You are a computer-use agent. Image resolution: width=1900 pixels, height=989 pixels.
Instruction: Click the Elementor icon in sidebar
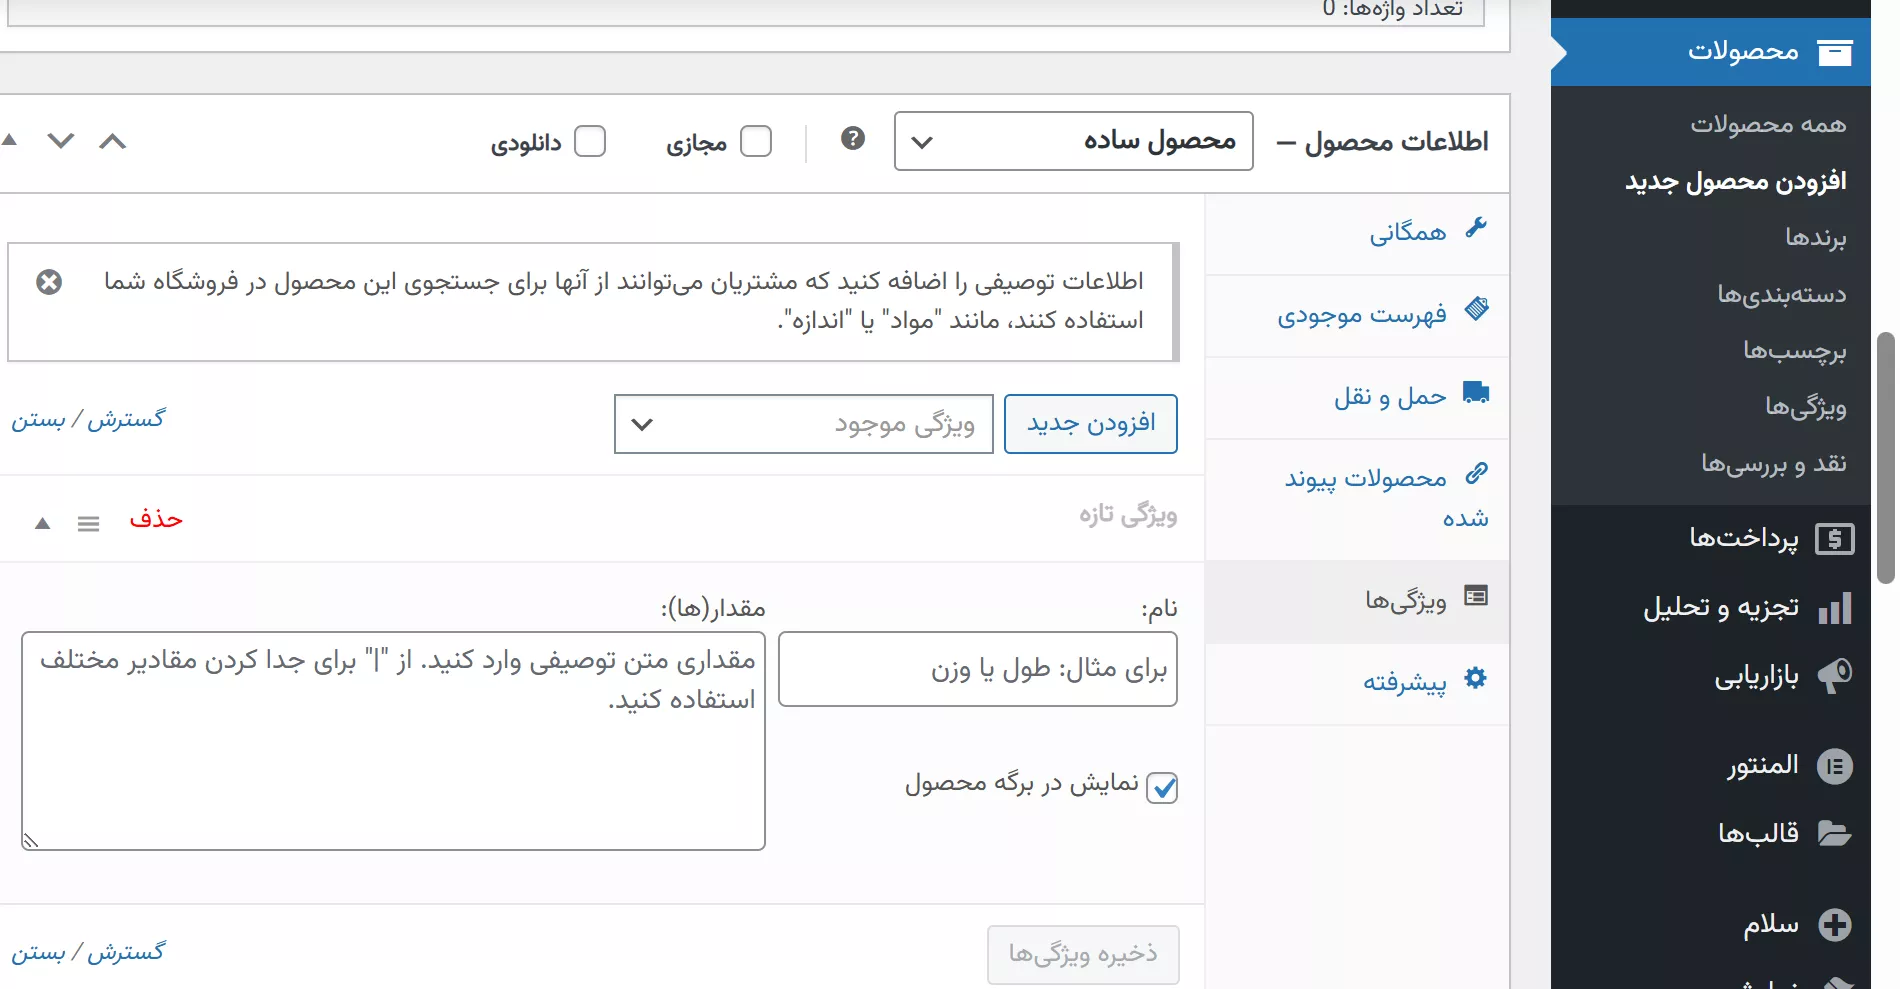click(1834, 767)
